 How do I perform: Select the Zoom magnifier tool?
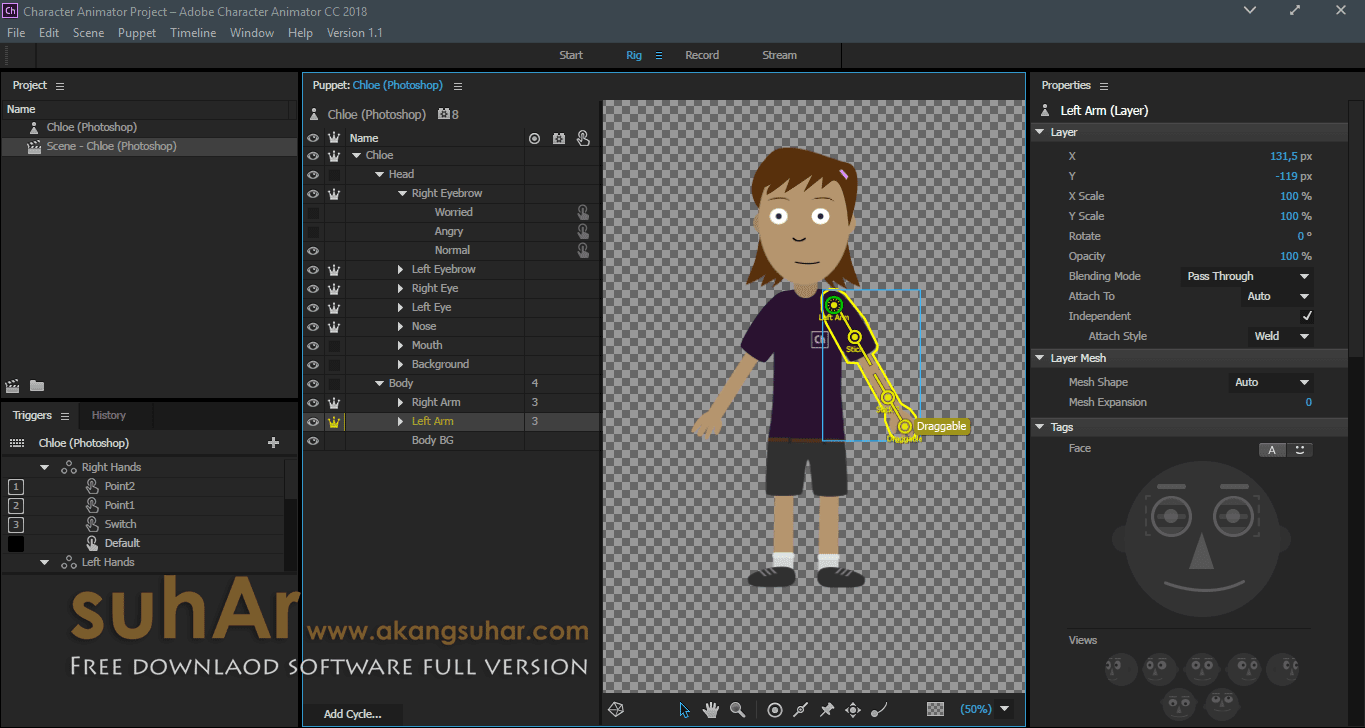[737, 709]
